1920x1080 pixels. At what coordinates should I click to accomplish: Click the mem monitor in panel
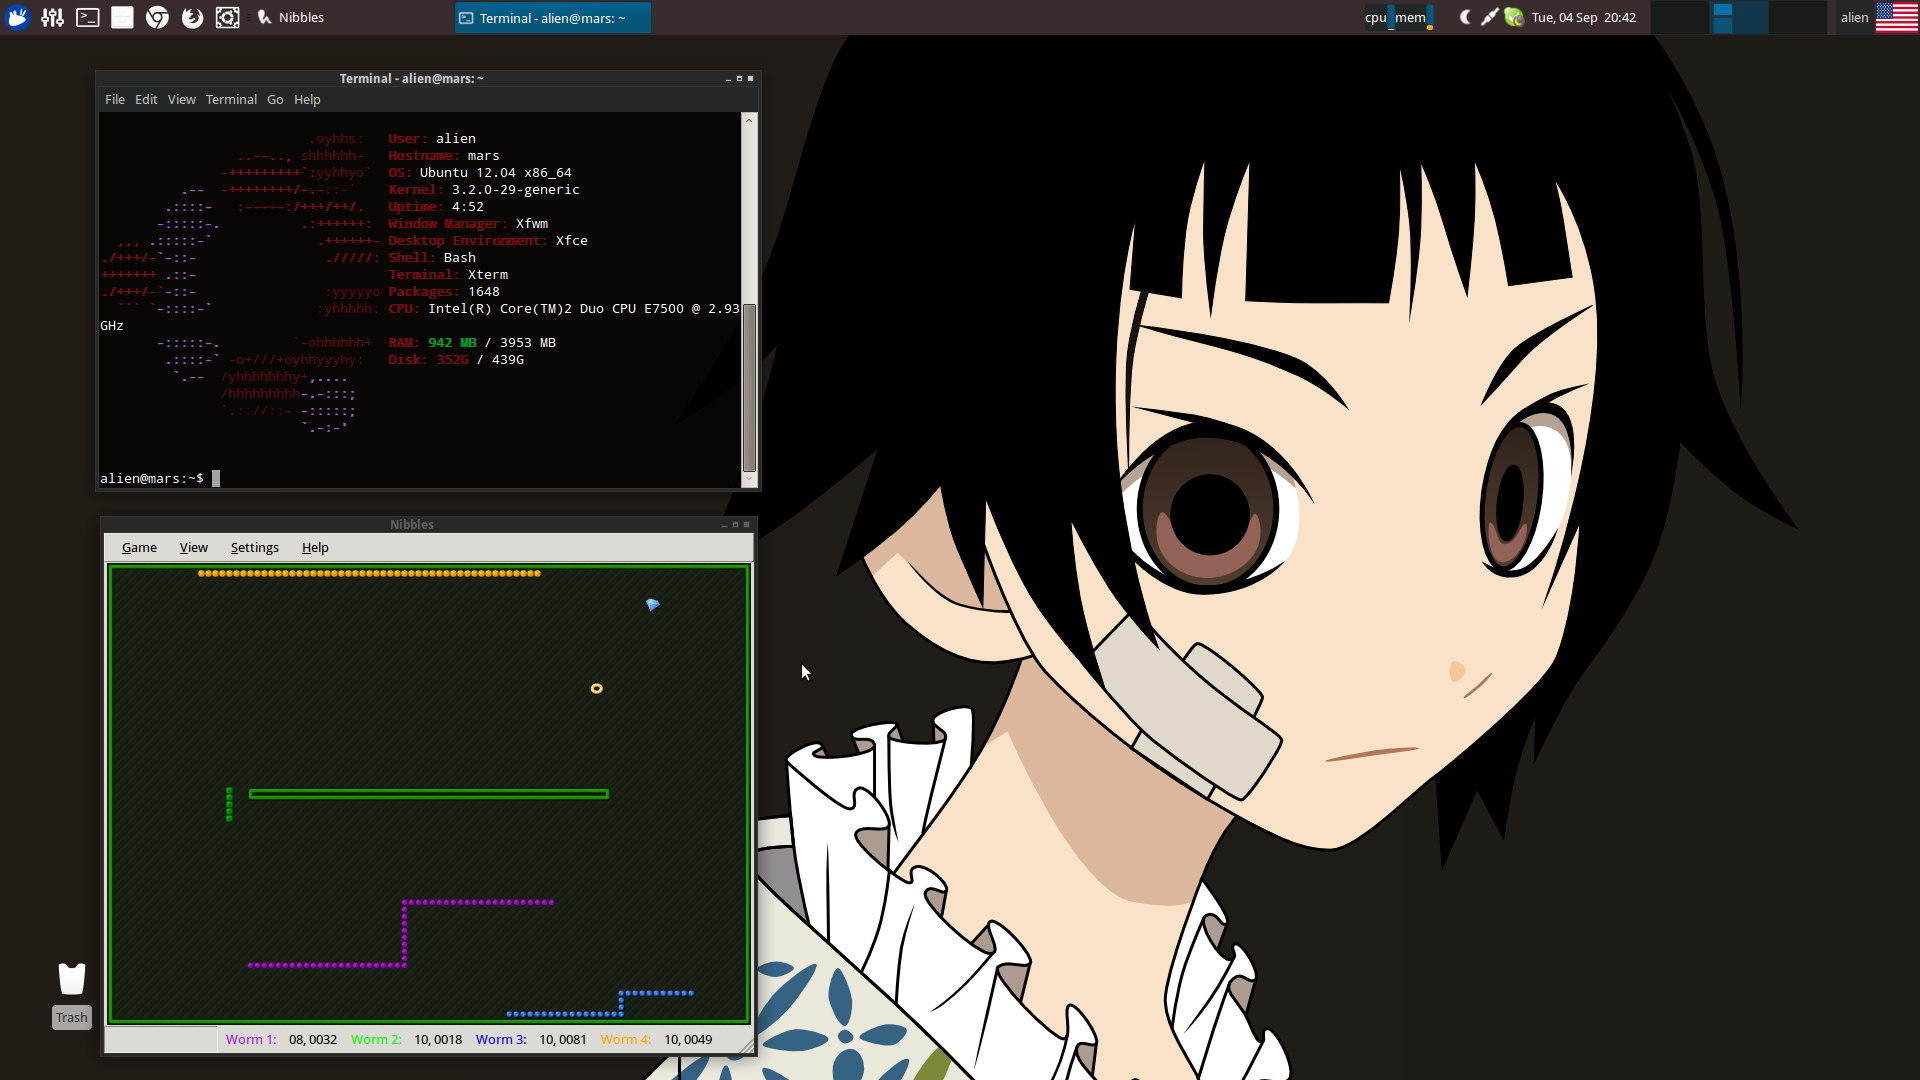(1414, 17)
